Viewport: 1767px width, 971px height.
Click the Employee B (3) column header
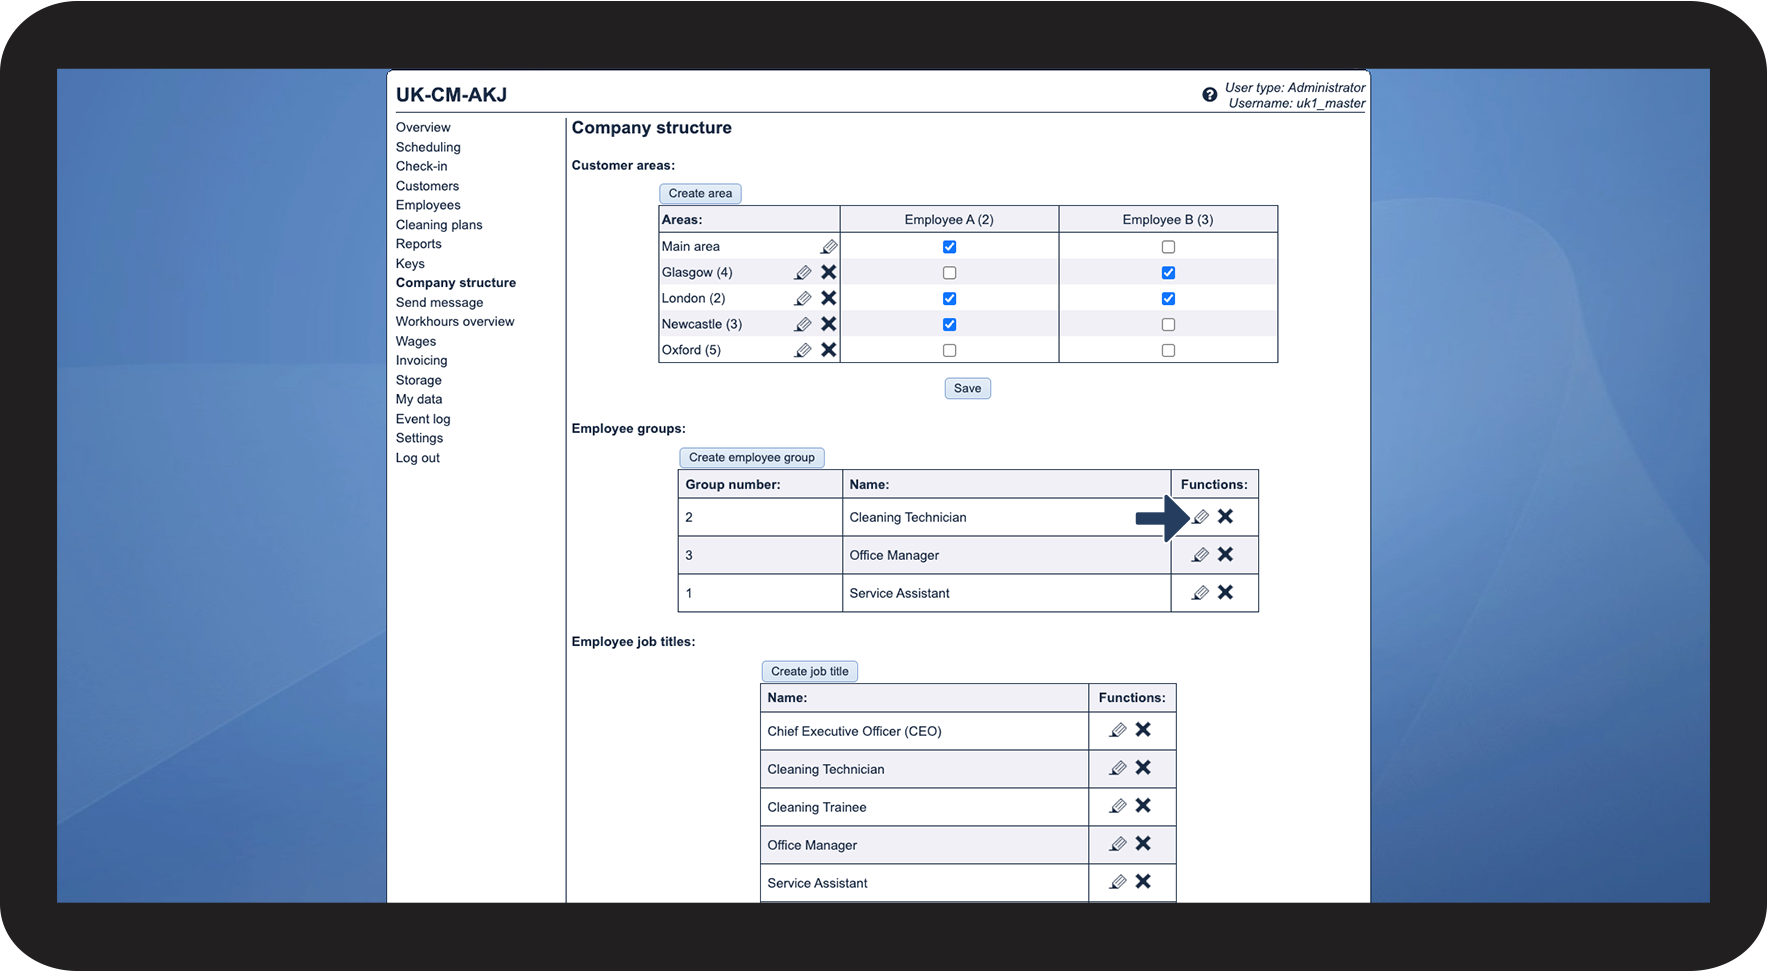click(x=1168, y=220)
